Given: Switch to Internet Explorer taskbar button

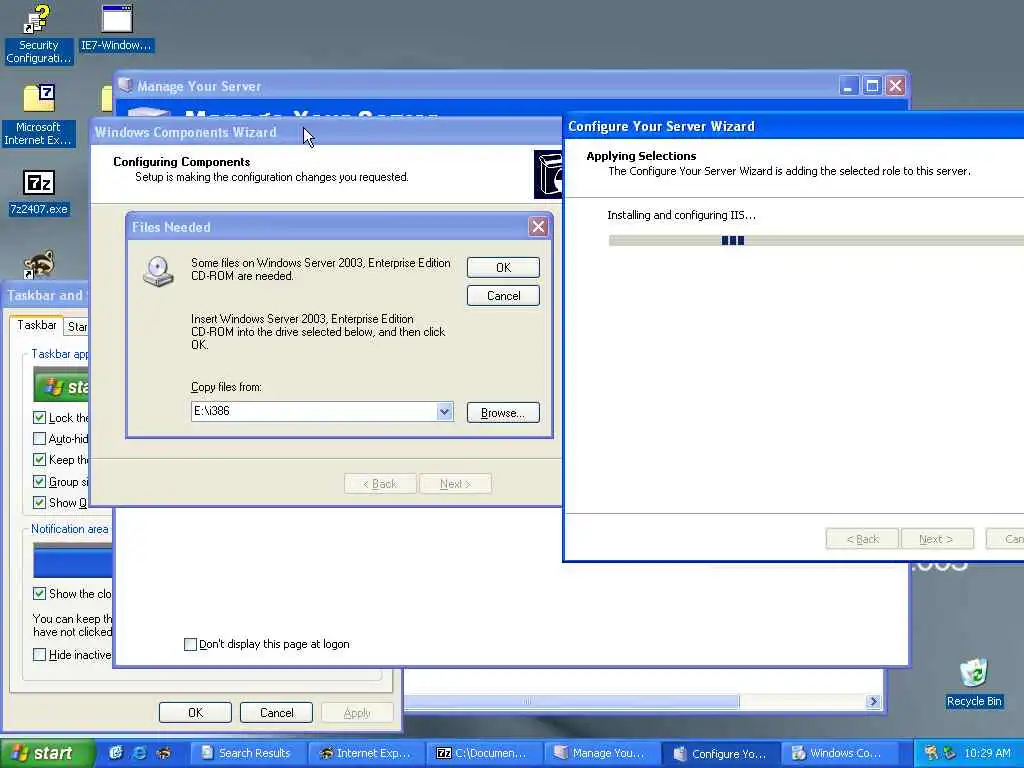Looking at the screenshot, I should point(366,753).
